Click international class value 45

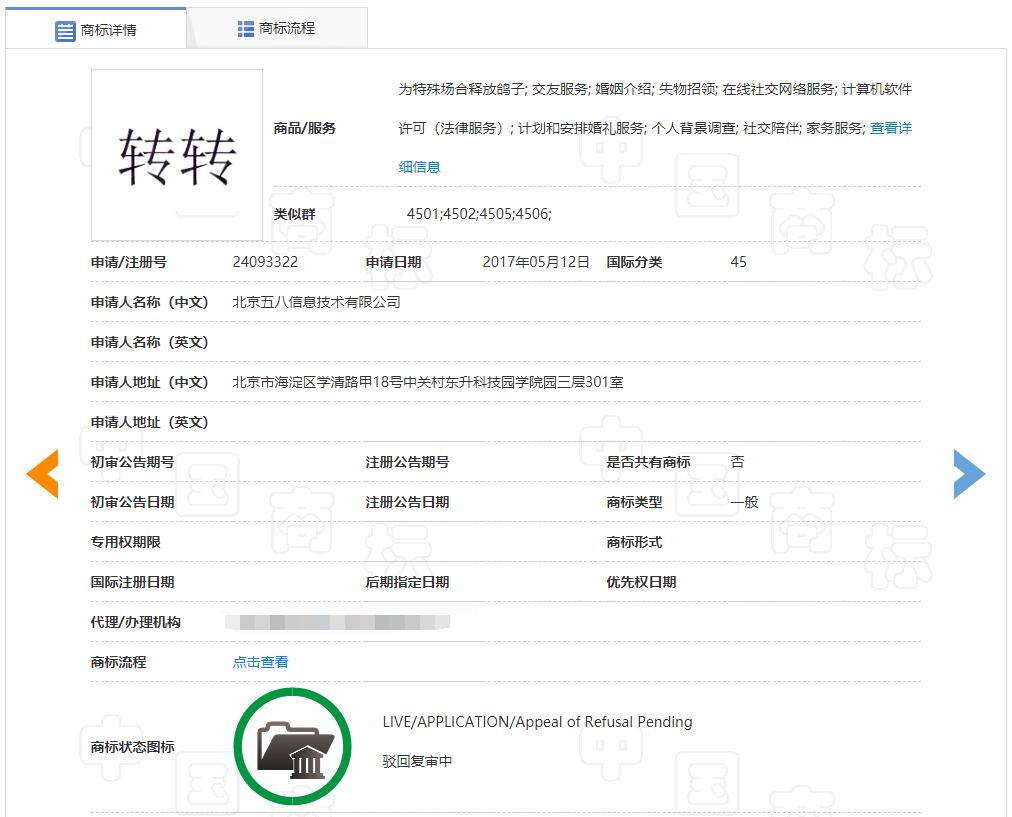coord(738,262)
